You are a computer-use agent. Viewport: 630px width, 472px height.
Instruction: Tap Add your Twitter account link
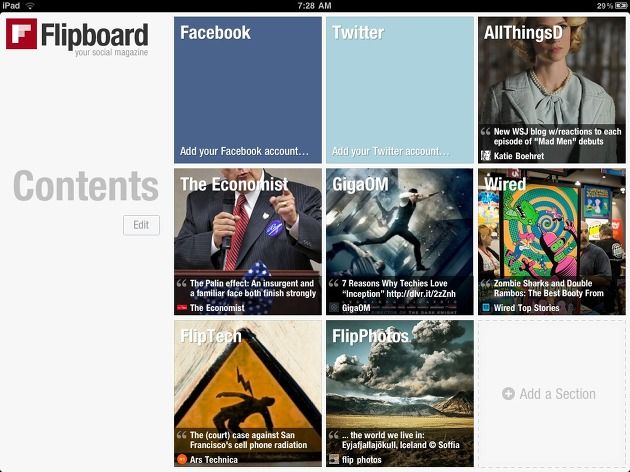click(x=391, y=151)
